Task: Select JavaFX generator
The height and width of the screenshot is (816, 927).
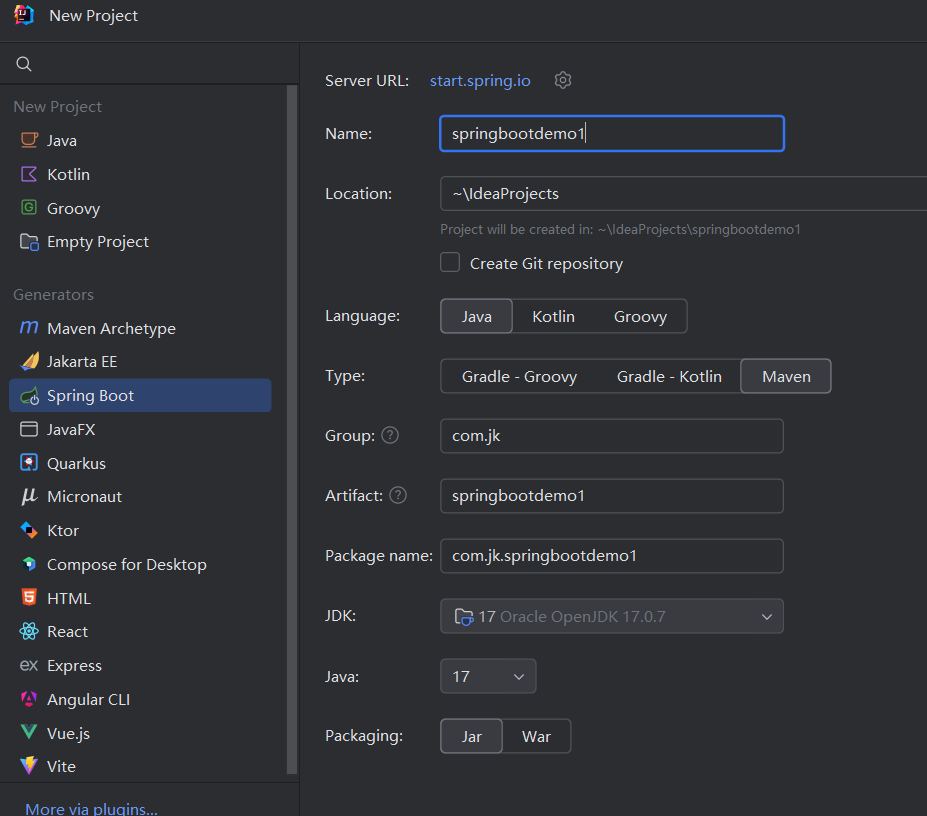Action: (x=140, y=429)
